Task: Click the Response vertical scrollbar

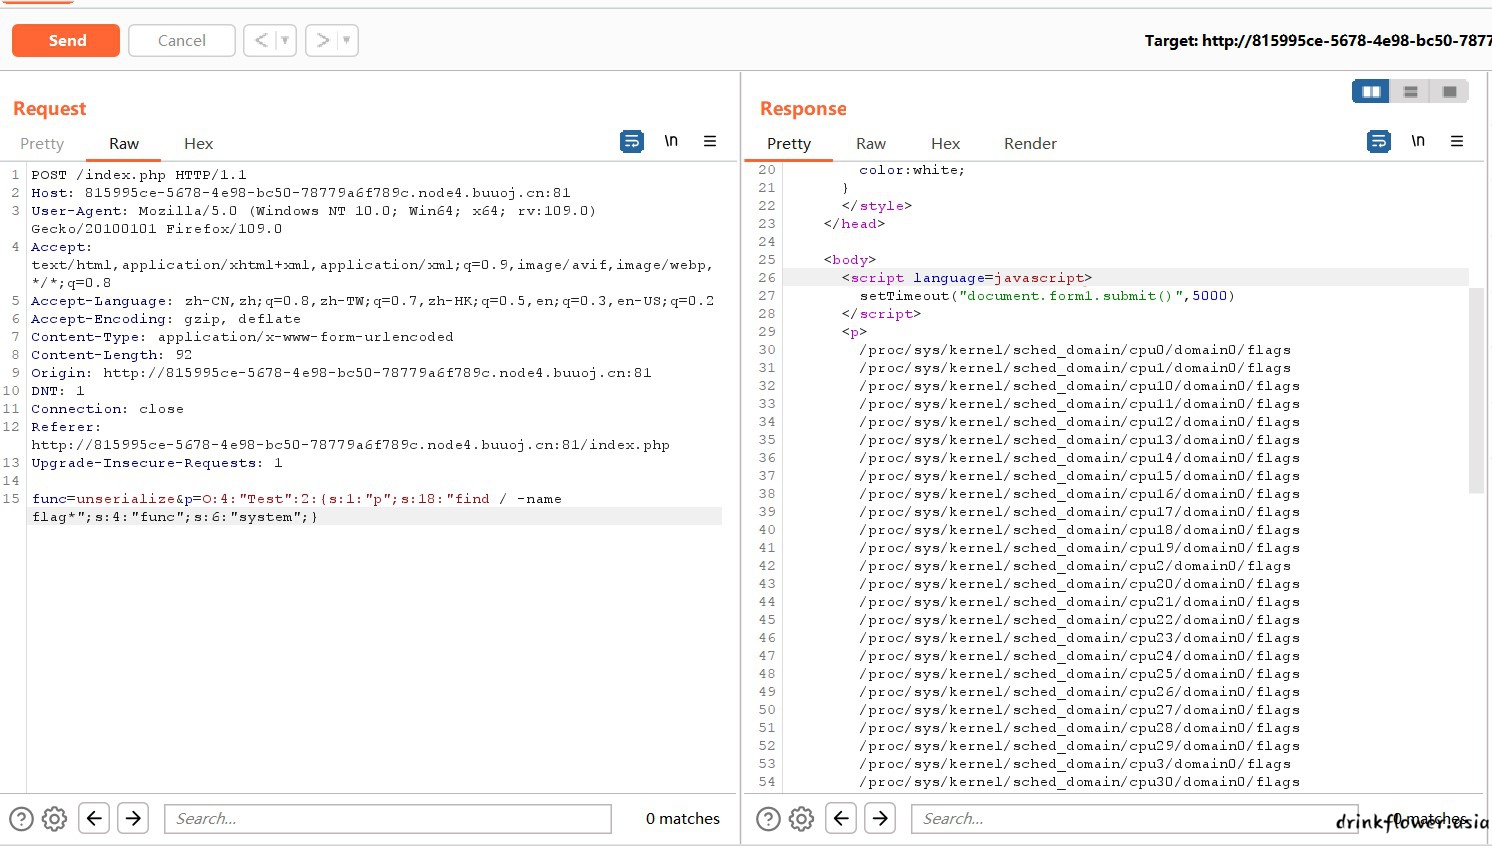Action: (x=1476, y=390)
